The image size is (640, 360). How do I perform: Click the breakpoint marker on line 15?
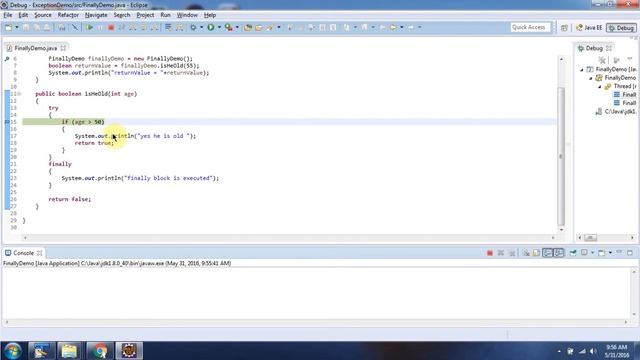coord(7,122)
